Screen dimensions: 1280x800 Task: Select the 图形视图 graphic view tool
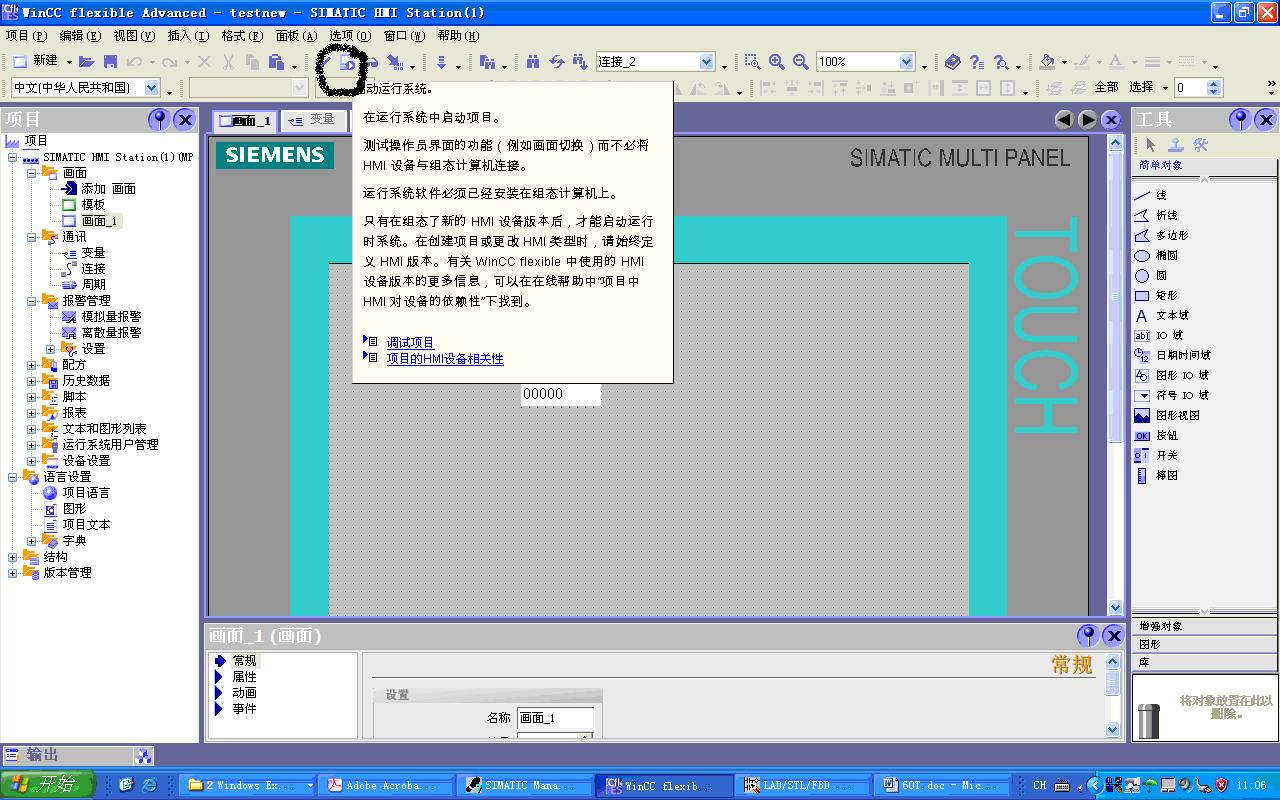point(1167,415)
